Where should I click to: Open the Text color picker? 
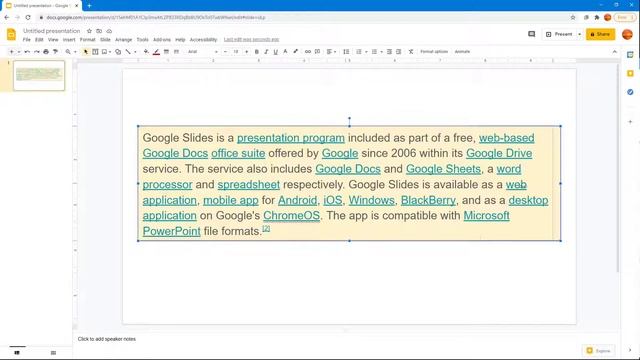pos(285,52)
